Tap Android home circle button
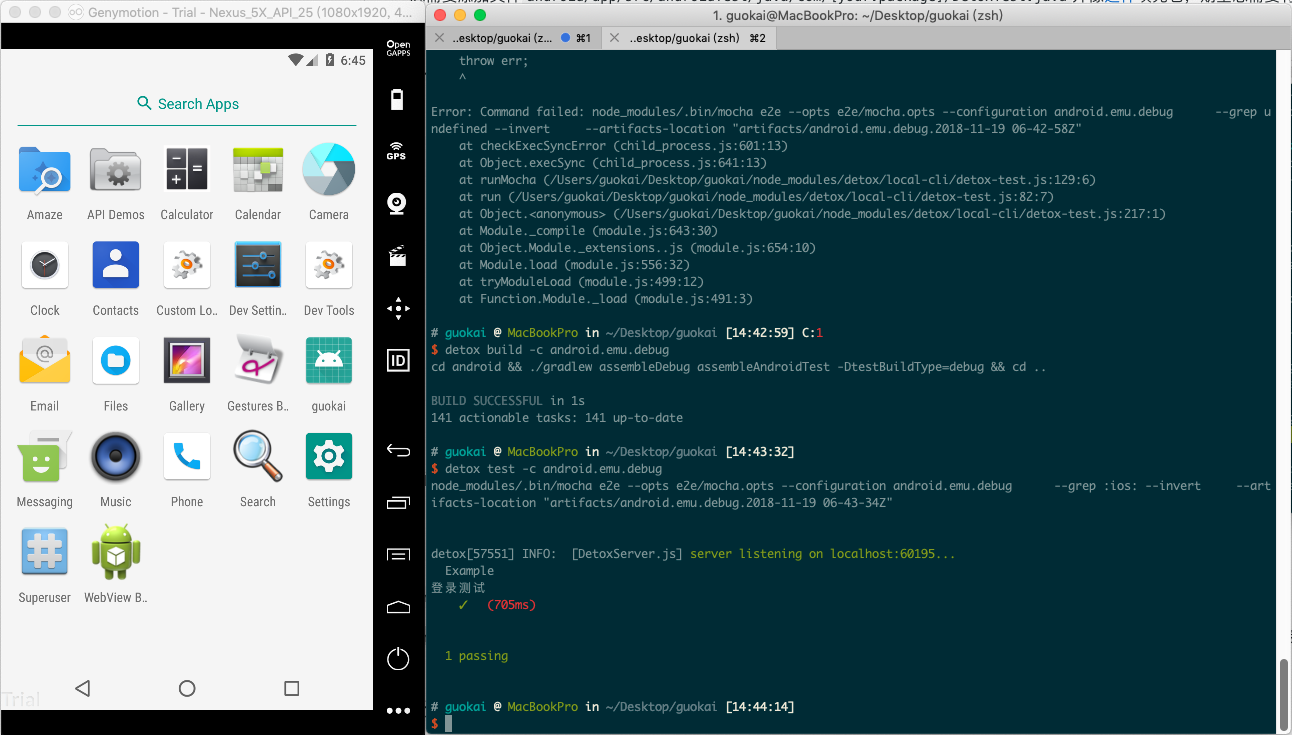The width and height of the screenshot is (1292, 735). pyautogui.click(x=187, y=688)
